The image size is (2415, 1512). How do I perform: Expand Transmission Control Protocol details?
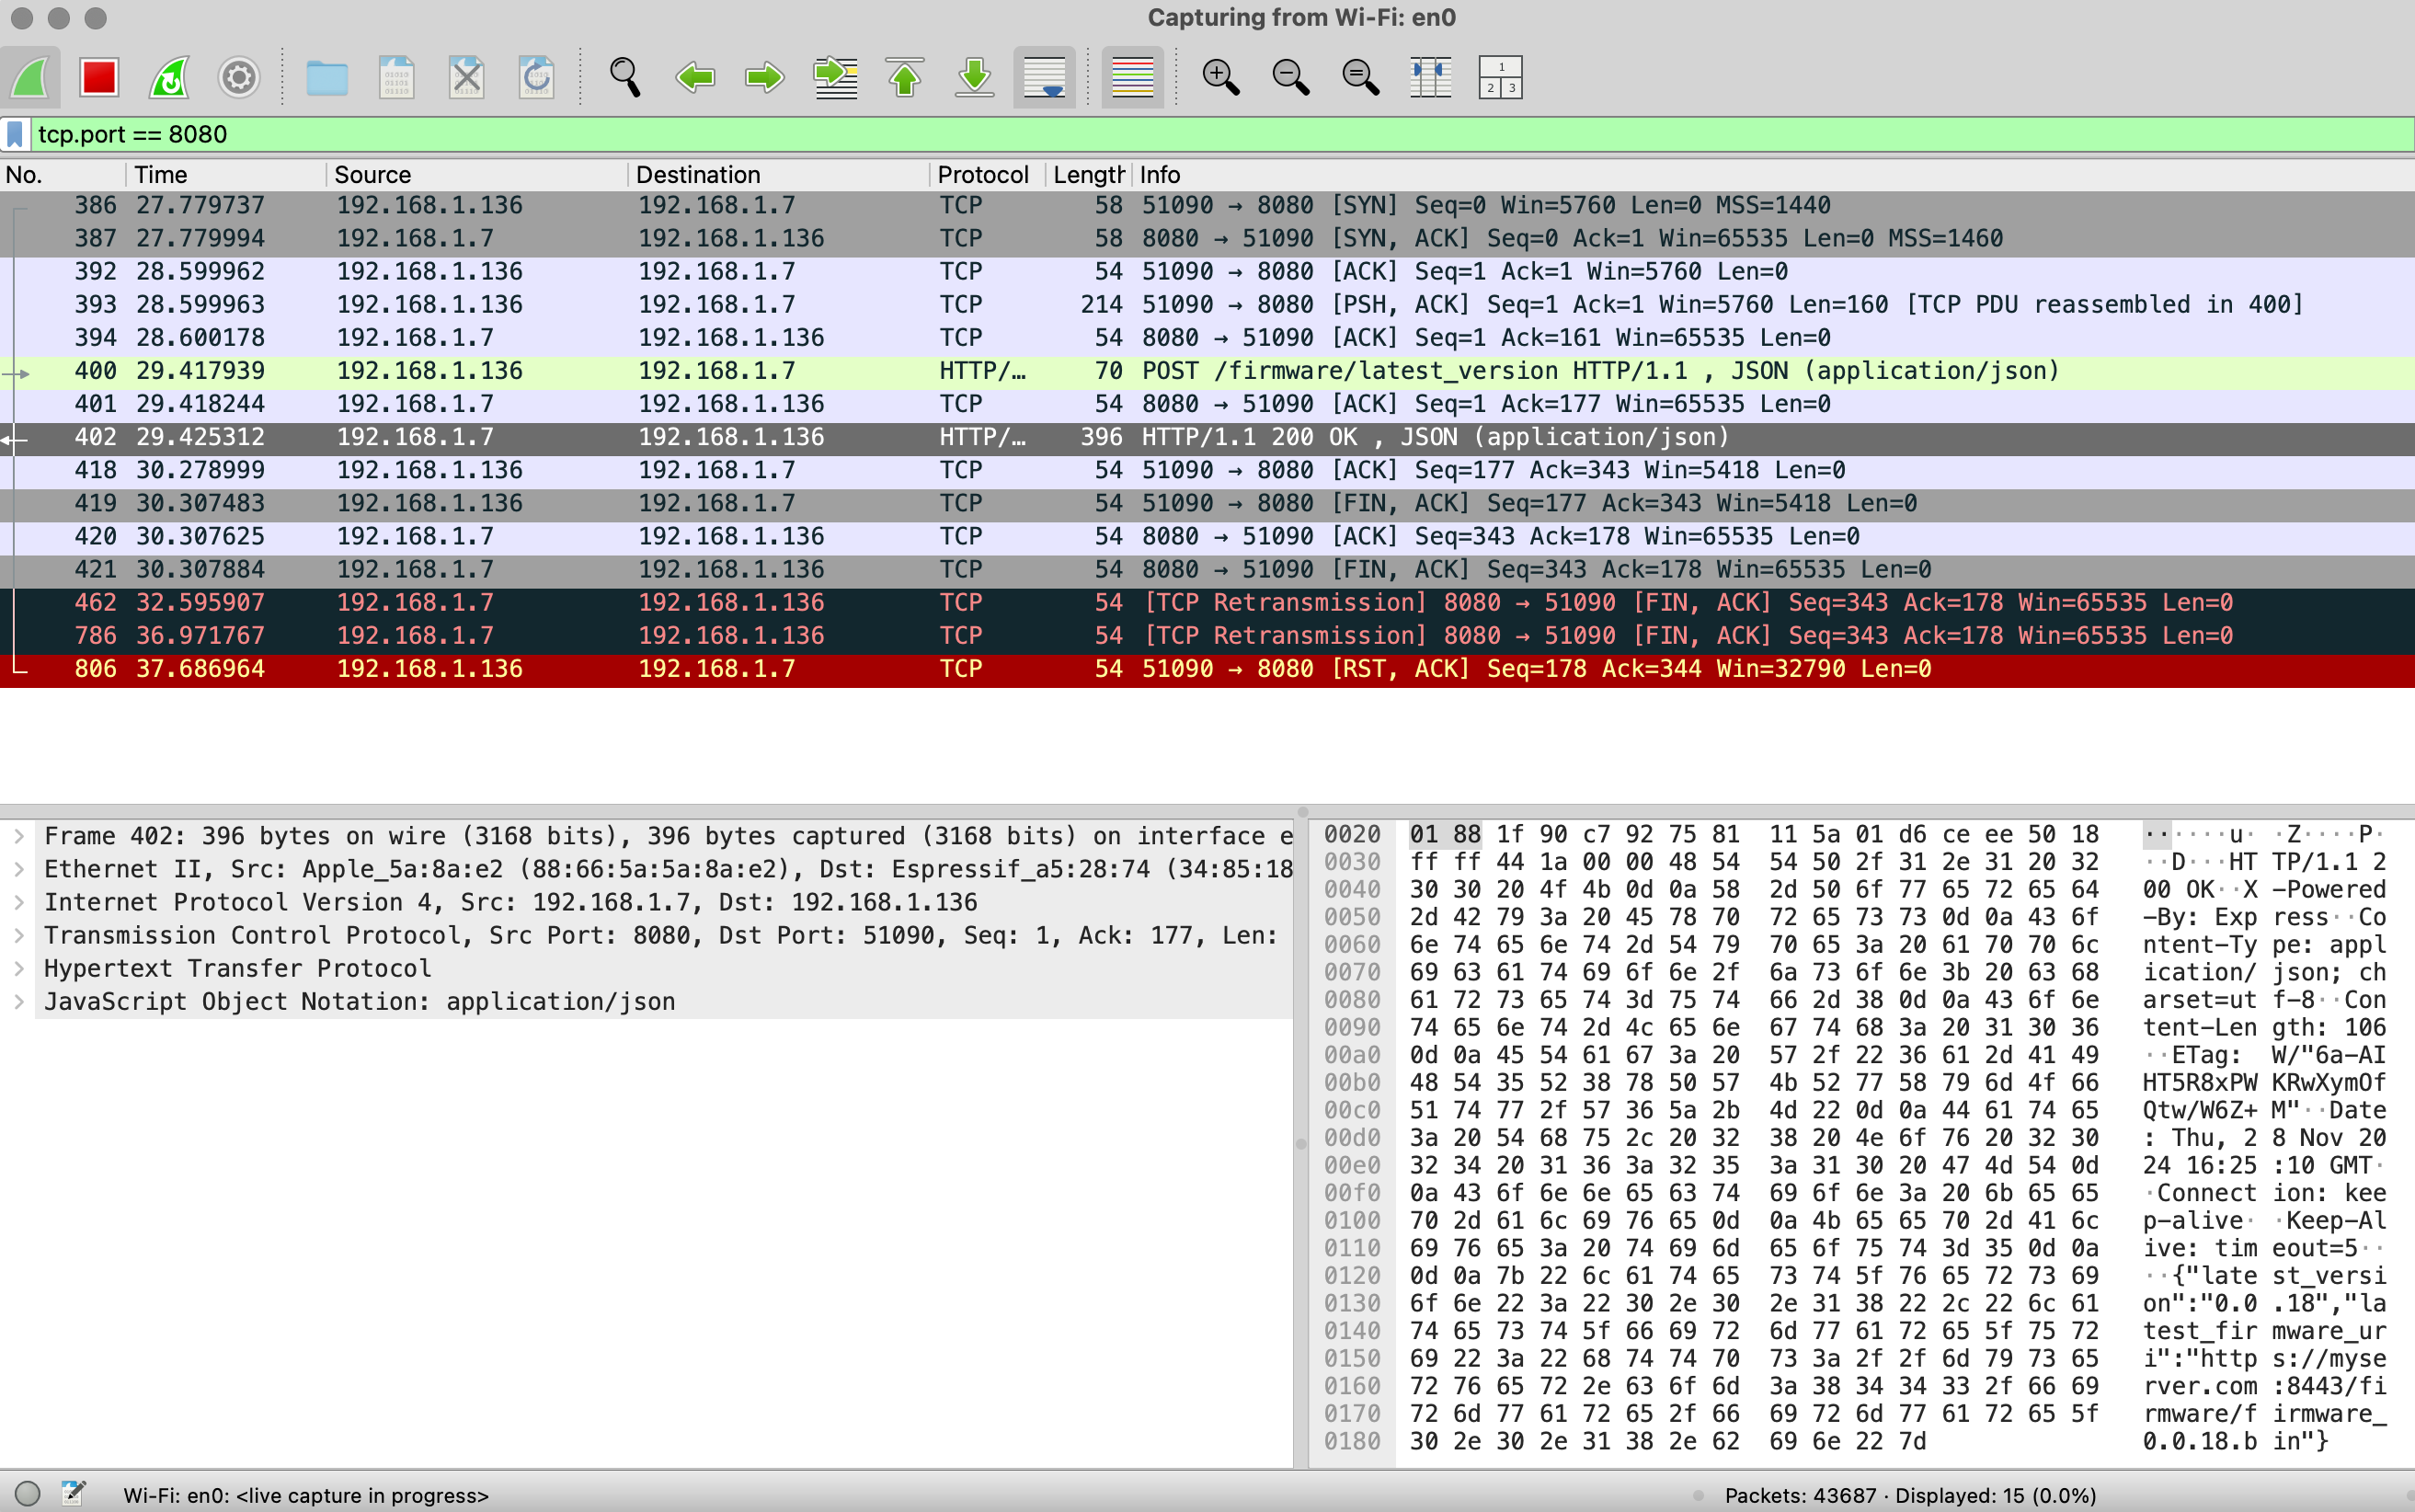19,935
